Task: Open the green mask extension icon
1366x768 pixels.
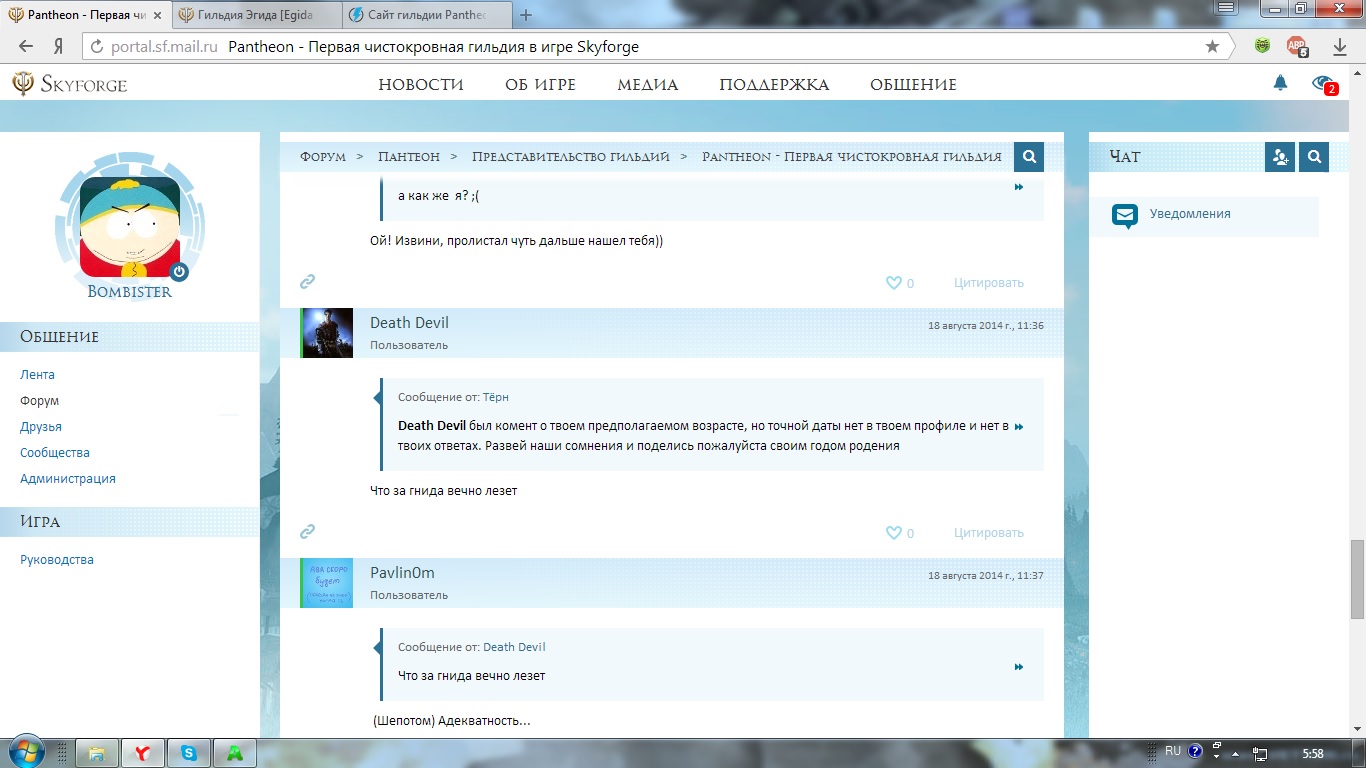Action: click(1263, 46)
